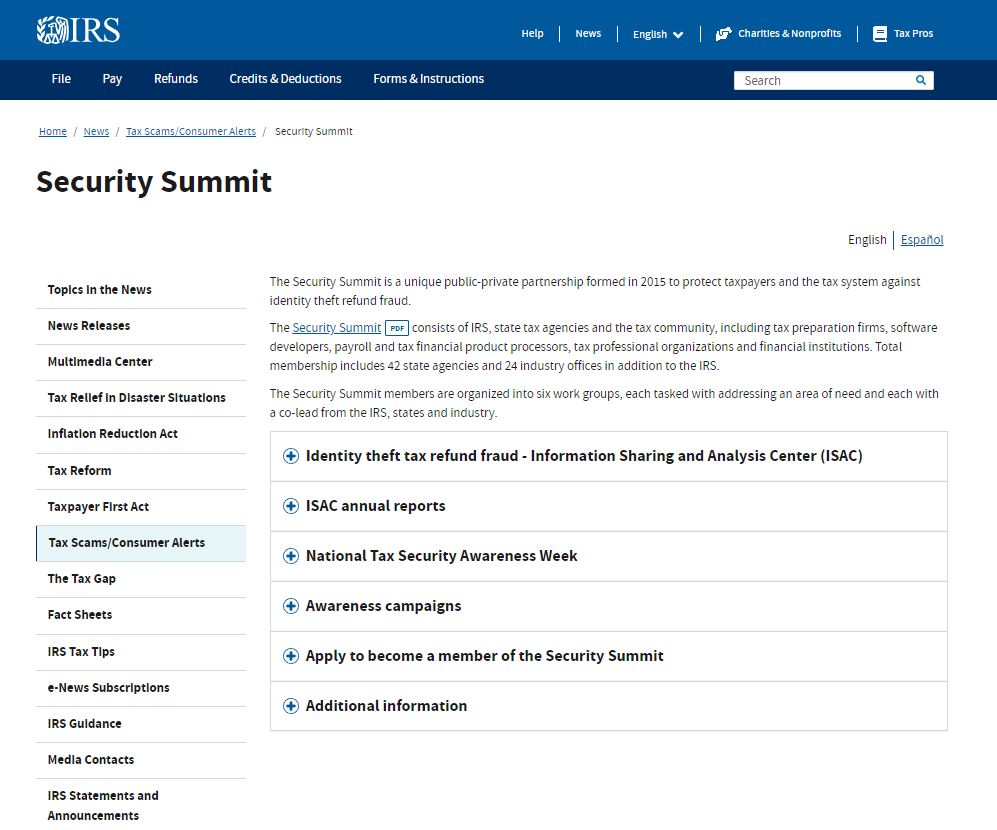Open Multimedia Center in sidebar

[x=141, y=362]
